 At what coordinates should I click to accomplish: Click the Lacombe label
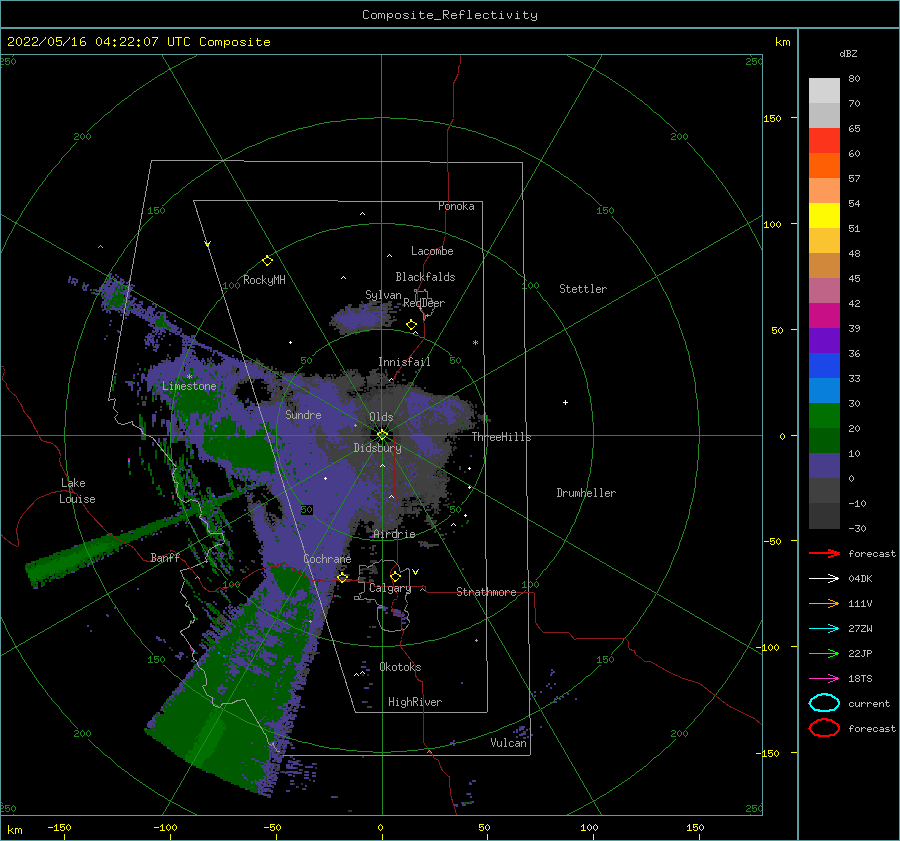pos(432,251)
